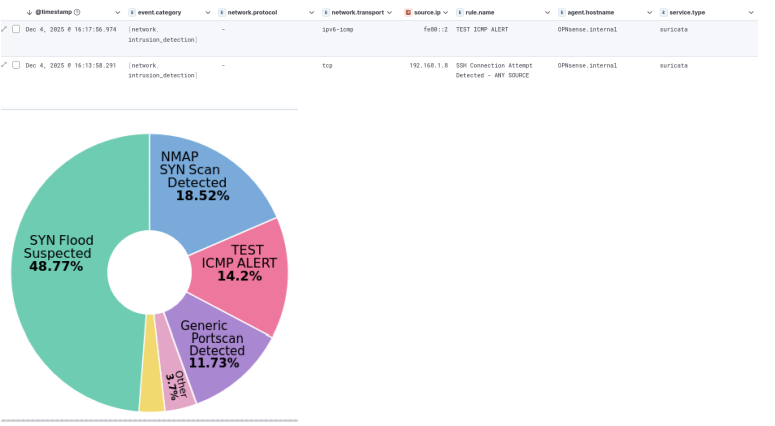Click the @timestamp sort arrow icon
The height and width of the screenshot is (426, 775).
tap(29, 12)
